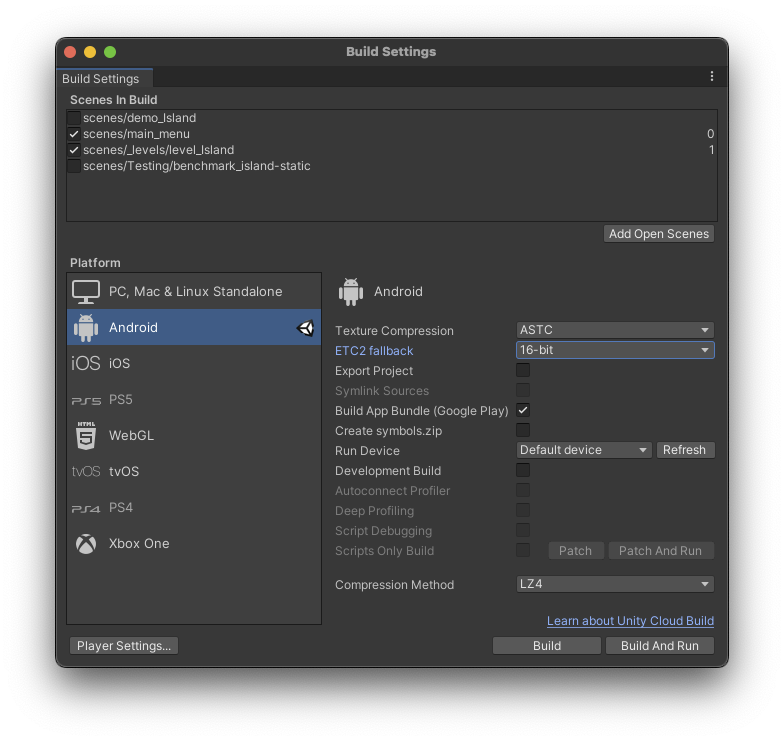
Task: Click the Add Open Scenes button
Action: [659, 234]
